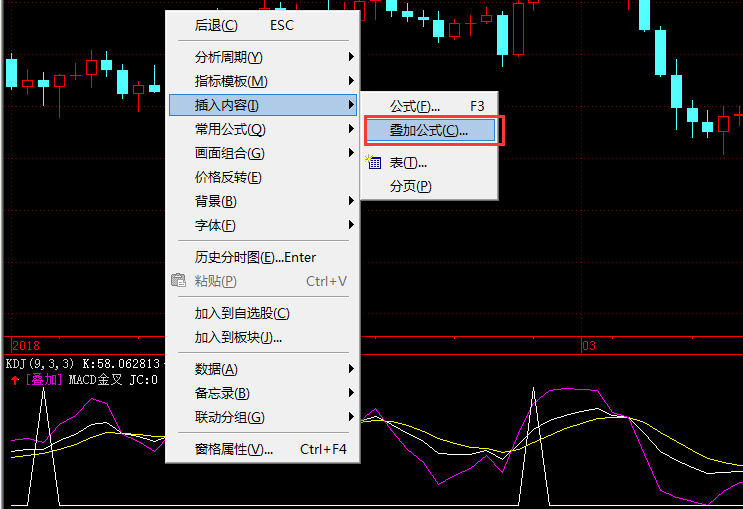Expand arrow next to 常用公式(Q)
The height and width of the screenshot is (509, 743).
pos(351,128)
